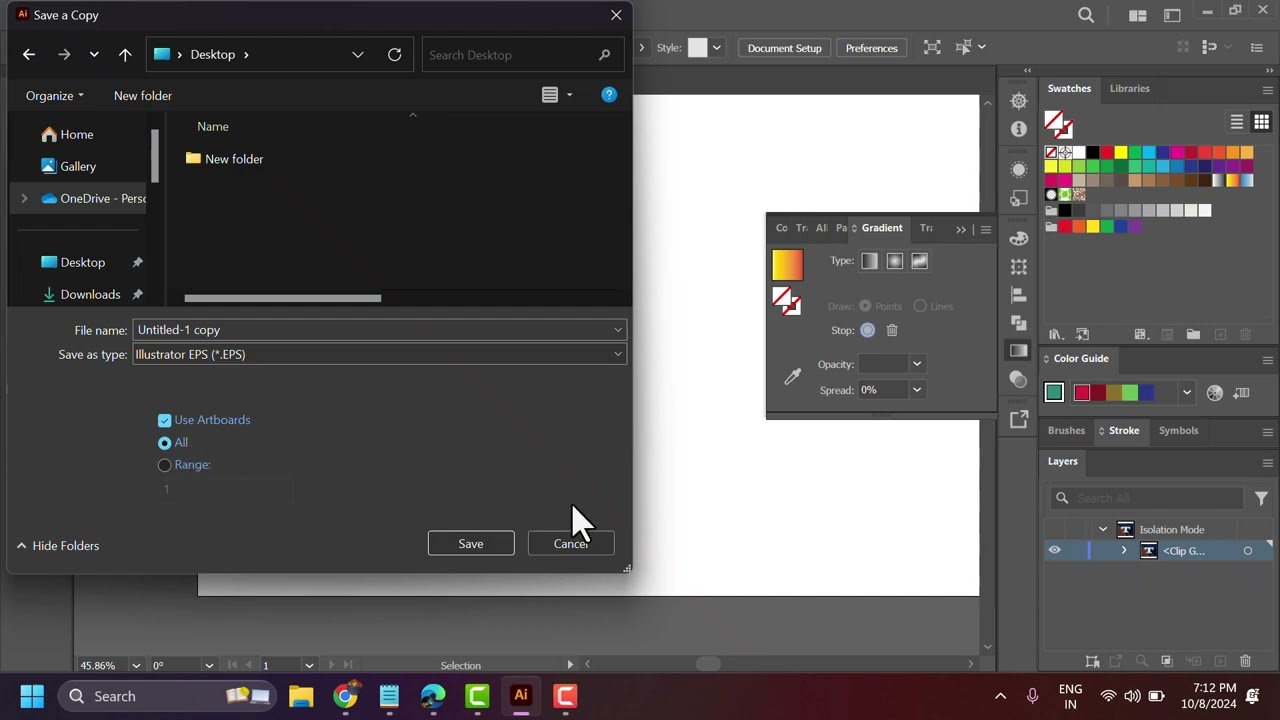Open the Preferences button

point(871,48)
